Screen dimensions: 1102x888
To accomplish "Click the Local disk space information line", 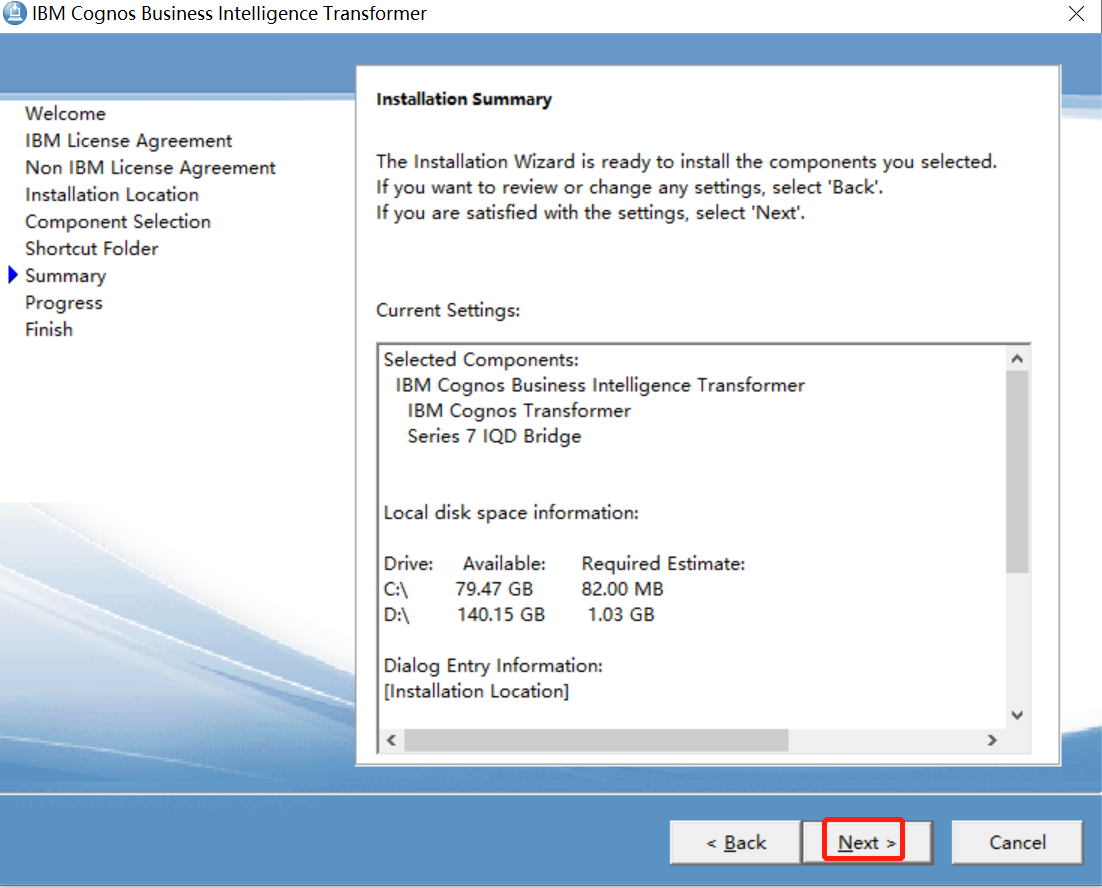I will 511,513.
